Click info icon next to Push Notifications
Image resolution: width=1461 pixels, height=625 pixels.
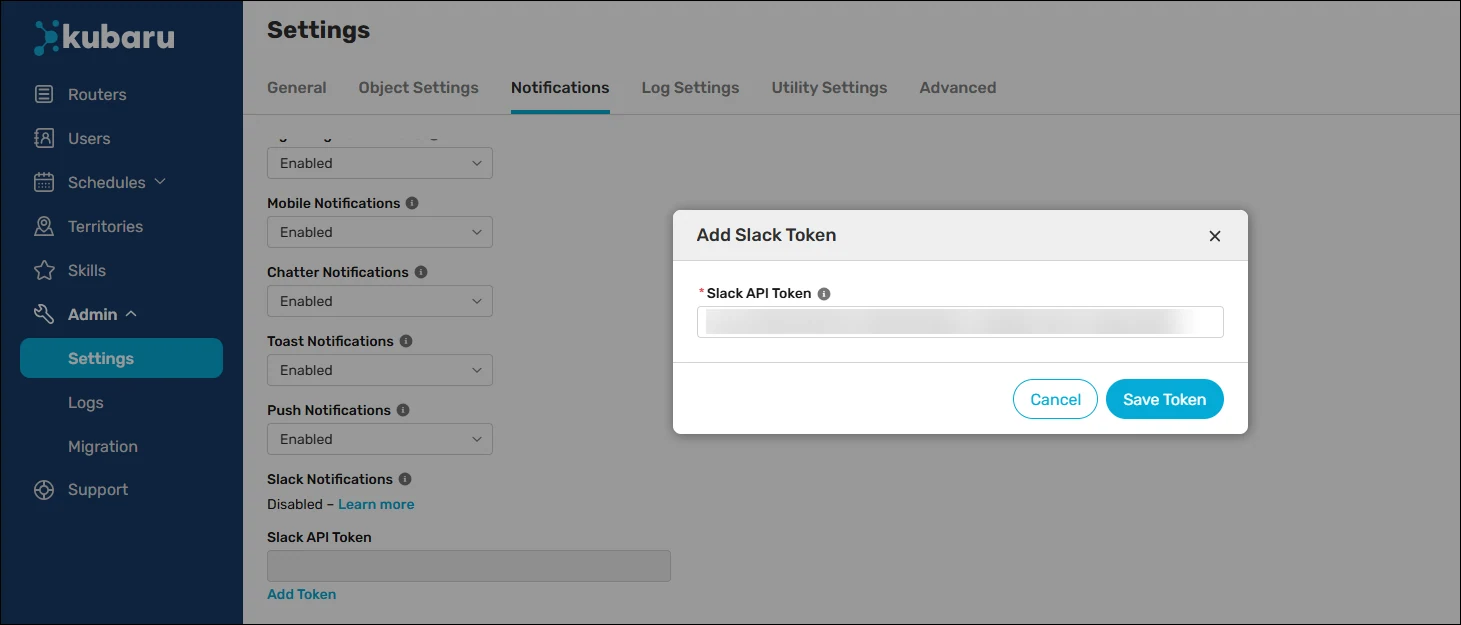pyautogui.click(x=403, y=410)
